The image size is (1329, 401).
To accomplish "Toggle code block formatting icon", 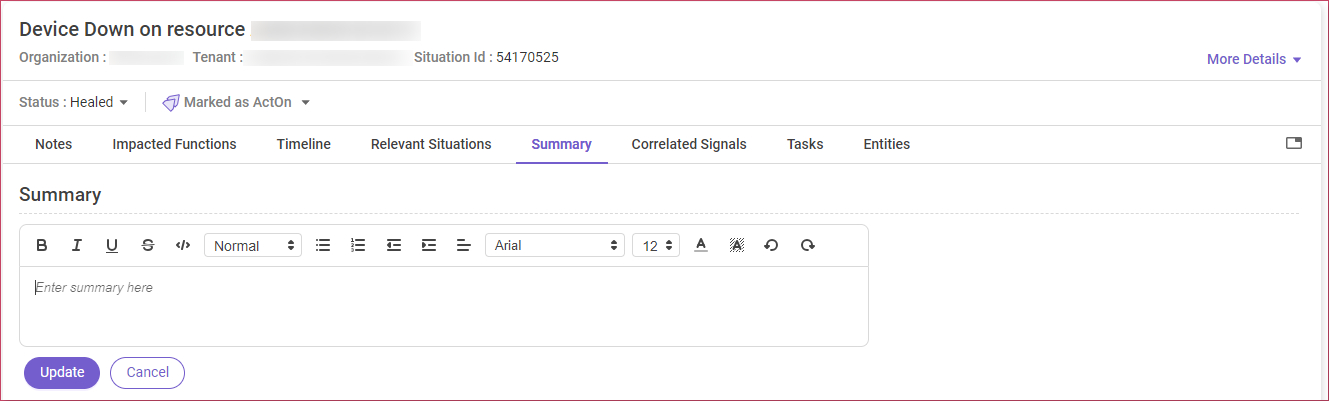I will (182, 245).
